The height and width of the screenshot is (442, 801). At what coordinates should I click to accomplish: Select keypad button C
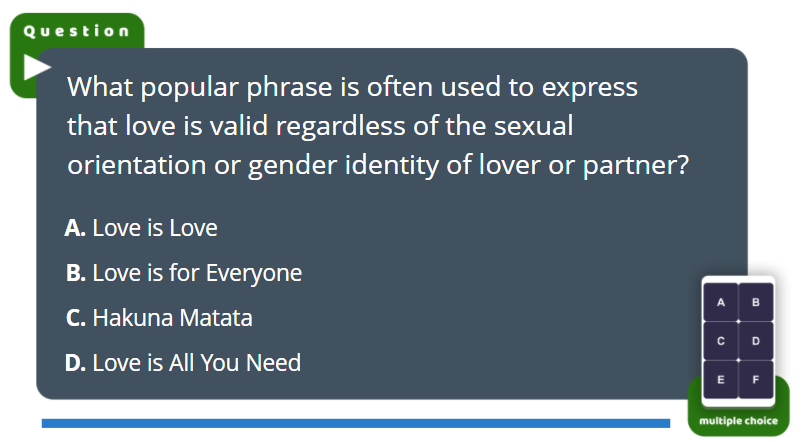coord(721,341)
